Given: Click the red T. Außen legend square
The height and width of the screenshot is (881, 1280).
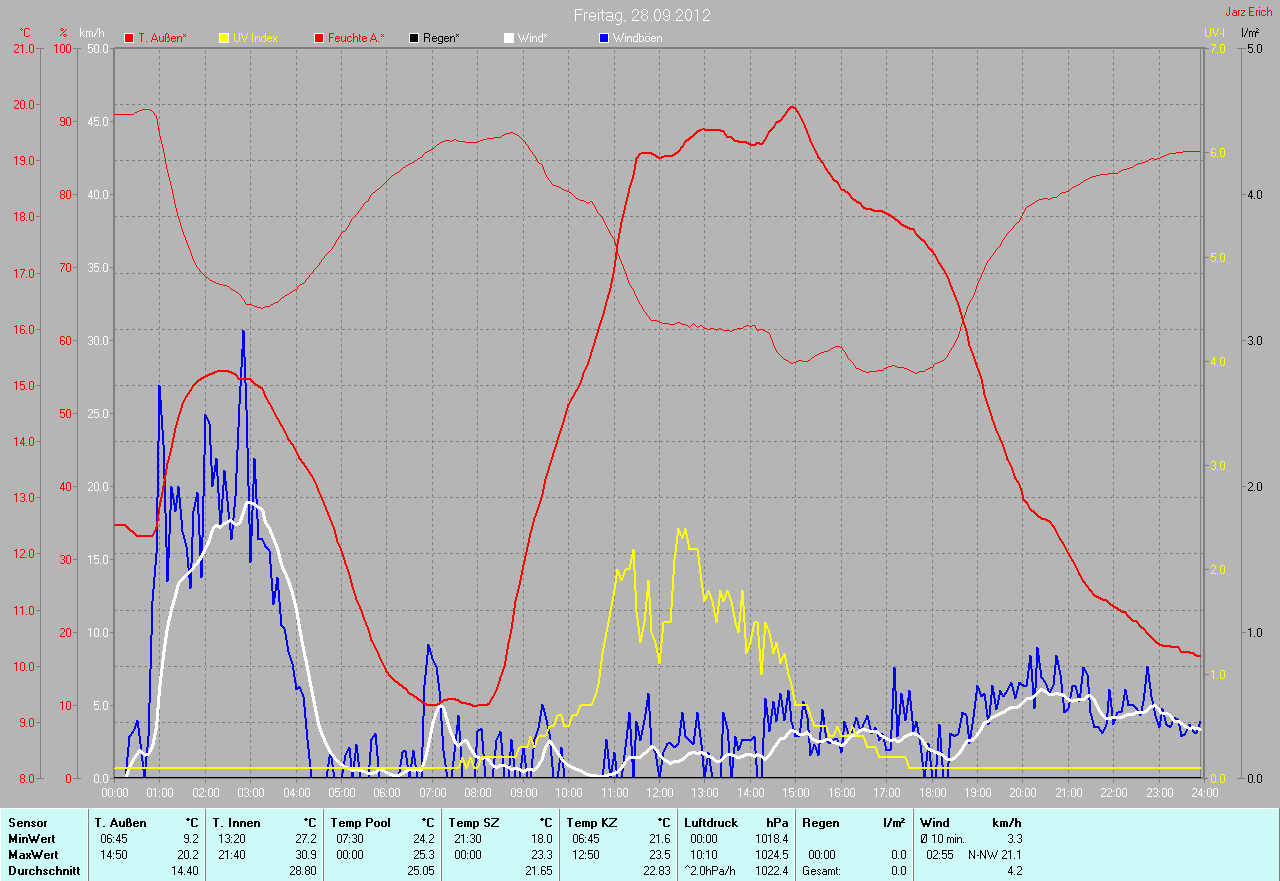Looking at the screenshot, I should click(129, 38).
